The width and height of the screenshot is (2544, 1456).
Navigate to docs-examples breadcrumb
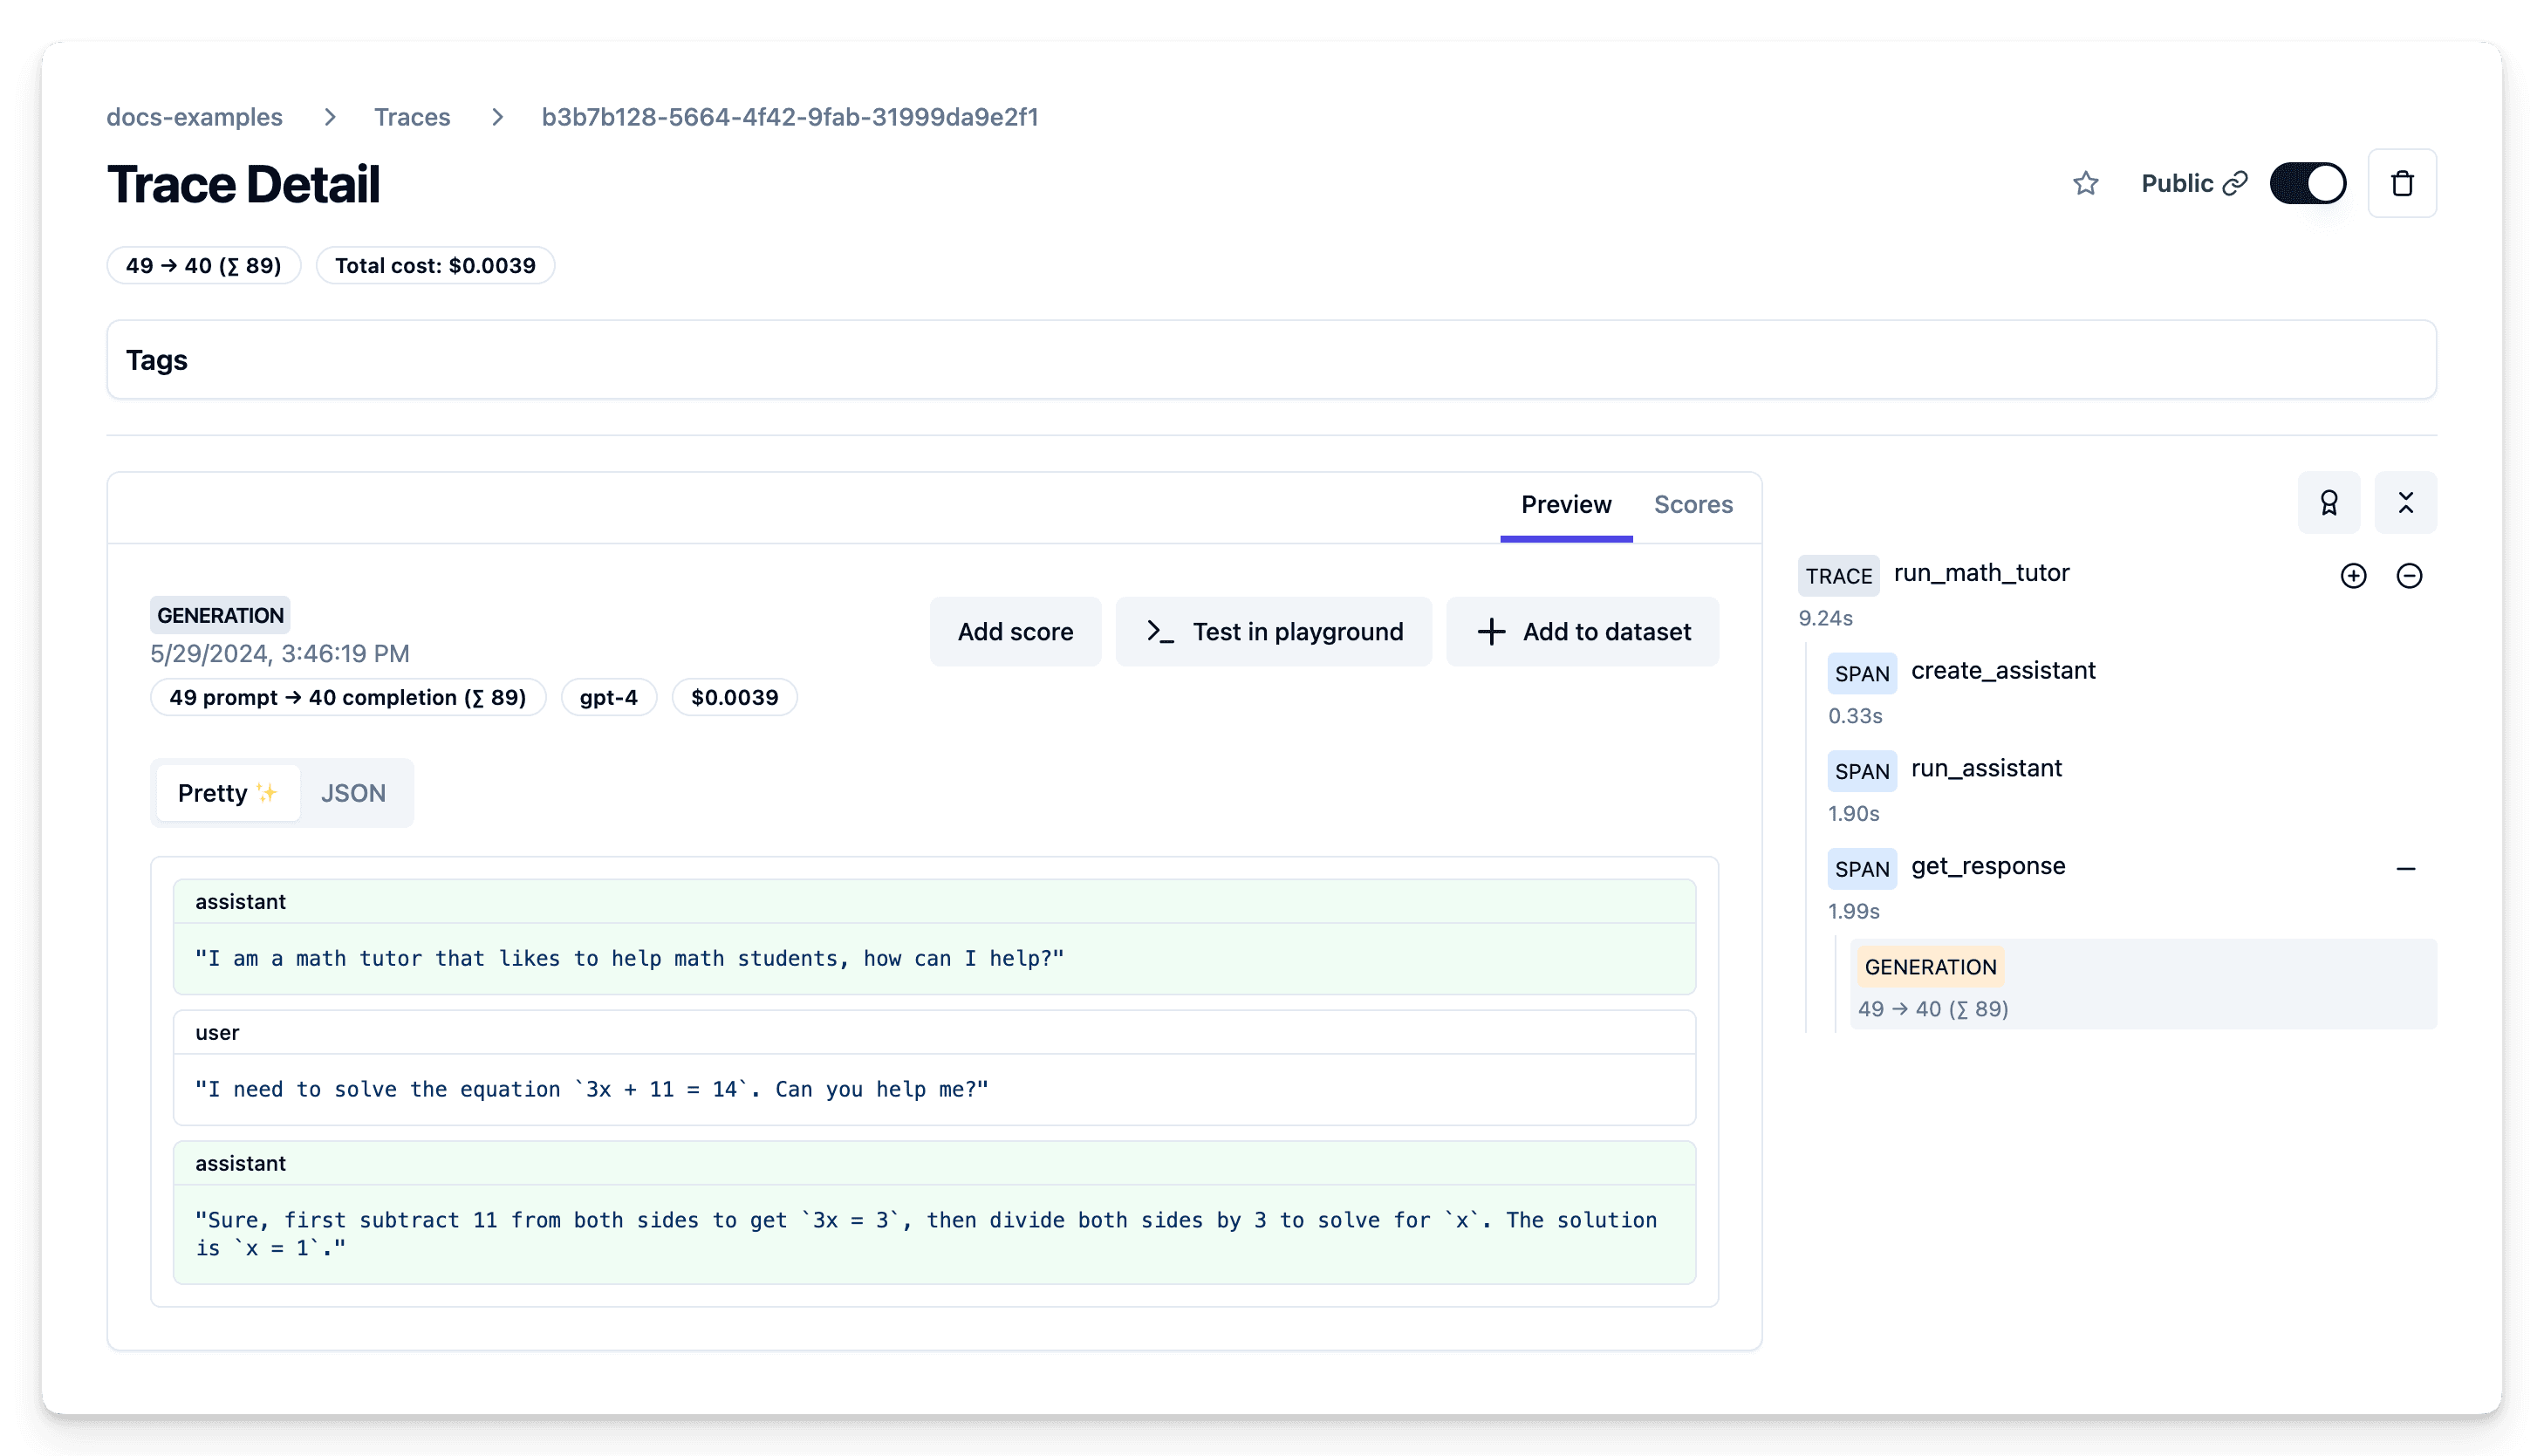[x=195, y=117]
